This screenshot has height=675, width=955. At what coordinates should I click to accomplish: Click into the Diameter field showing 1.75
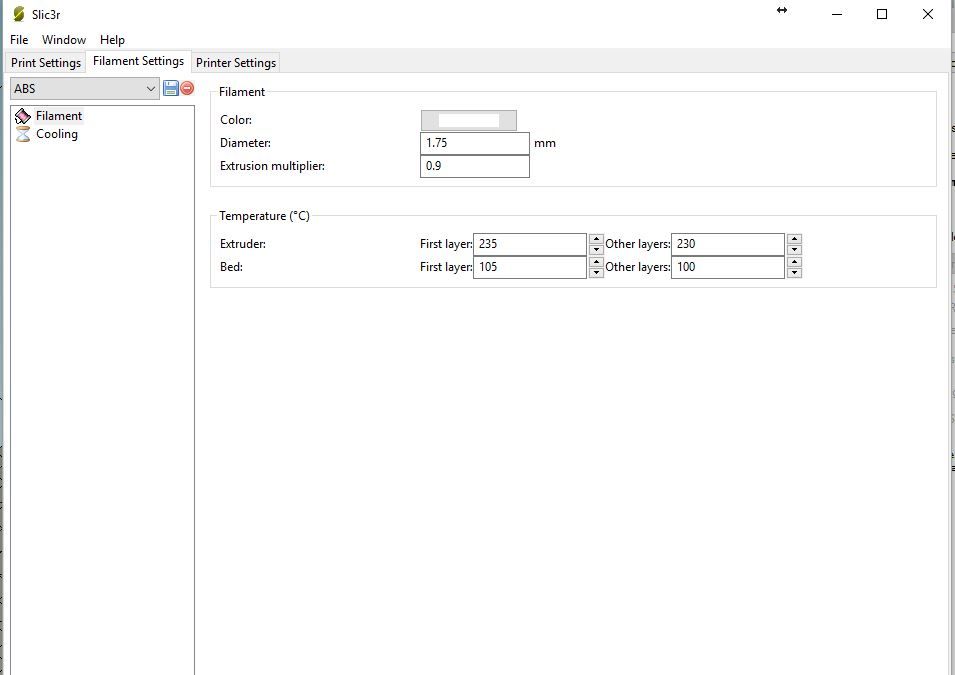pyautogui.click(x=474, y=143)
